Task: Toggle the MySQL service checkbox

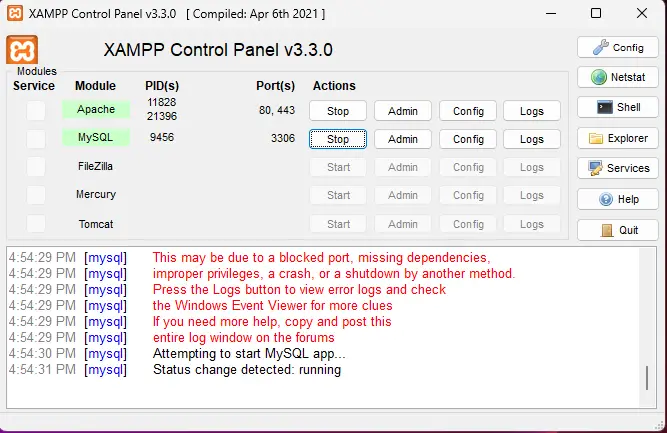Action: click(36, 139)
